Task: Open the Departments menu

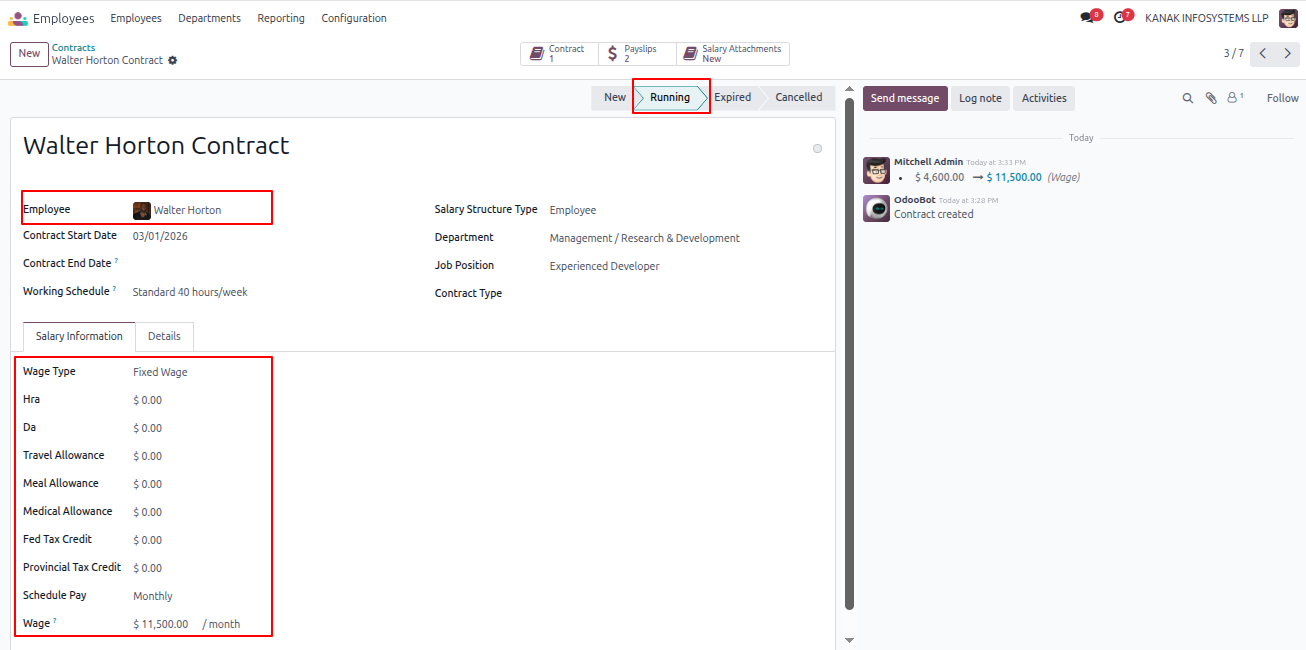Action: pyautogui.click(x=209, y=18)
